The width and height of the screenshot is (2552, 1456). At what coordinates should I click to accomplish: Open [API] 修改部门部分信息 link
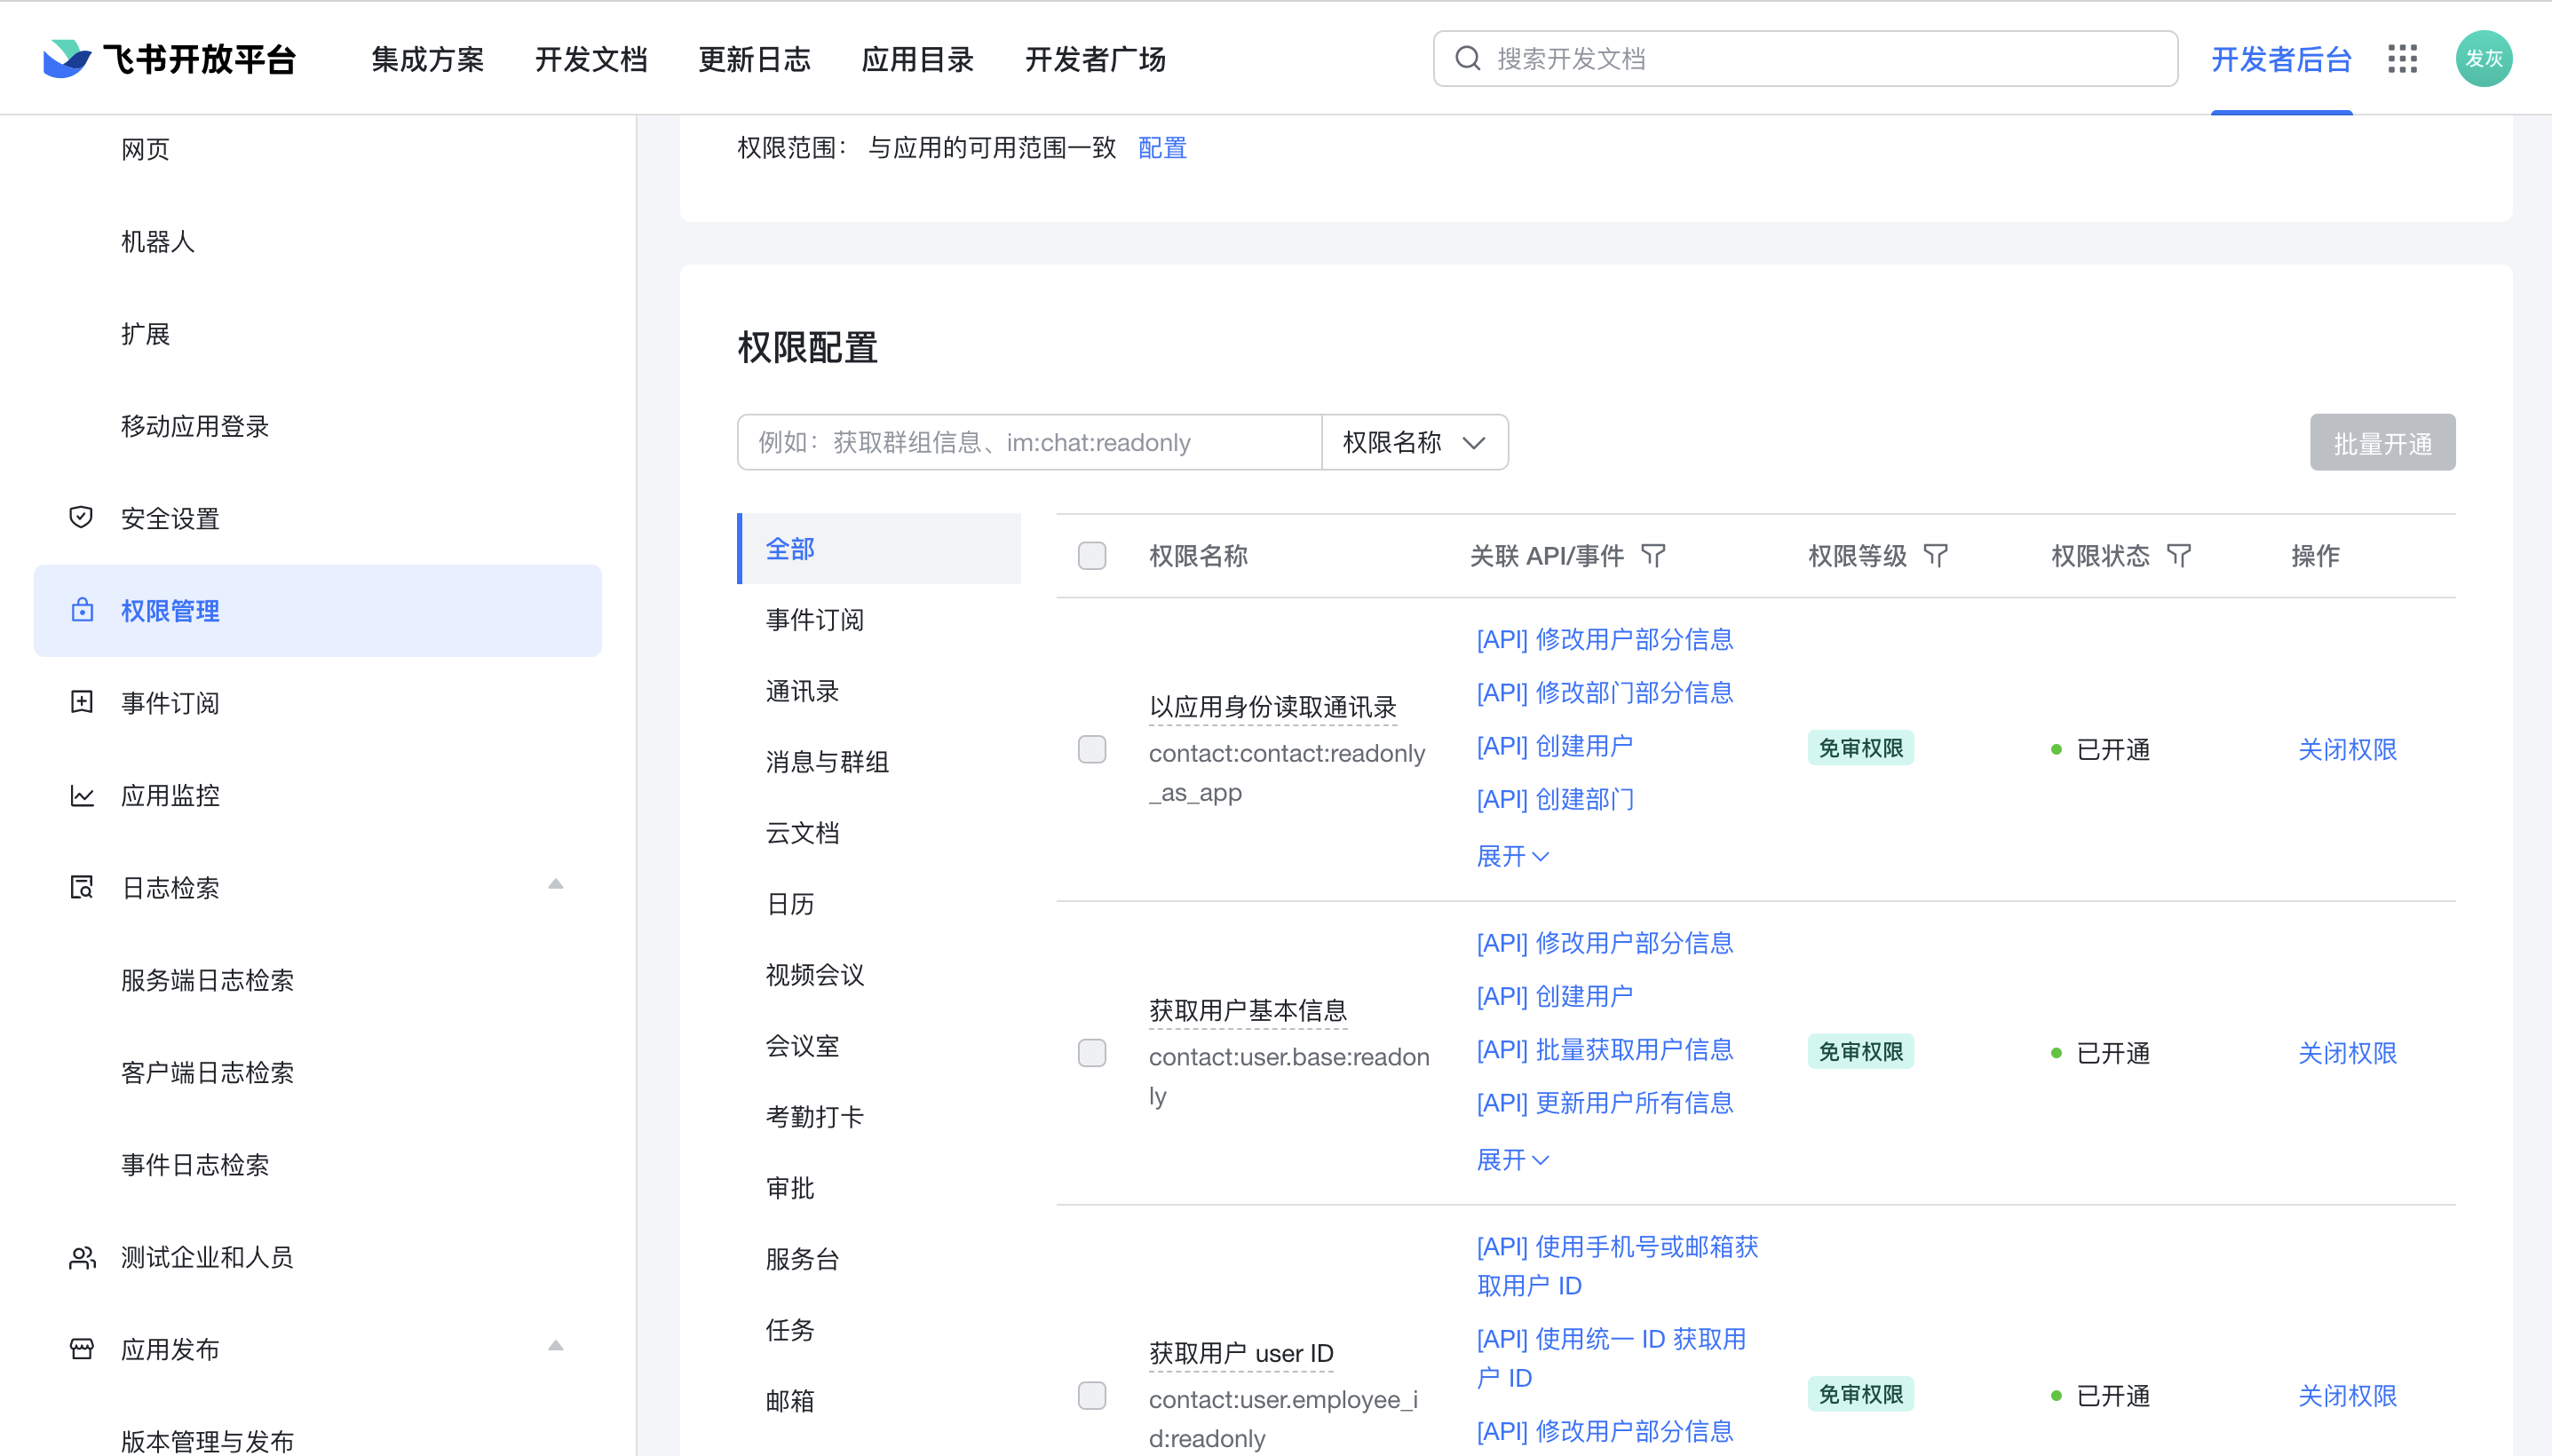(1604, 693)
